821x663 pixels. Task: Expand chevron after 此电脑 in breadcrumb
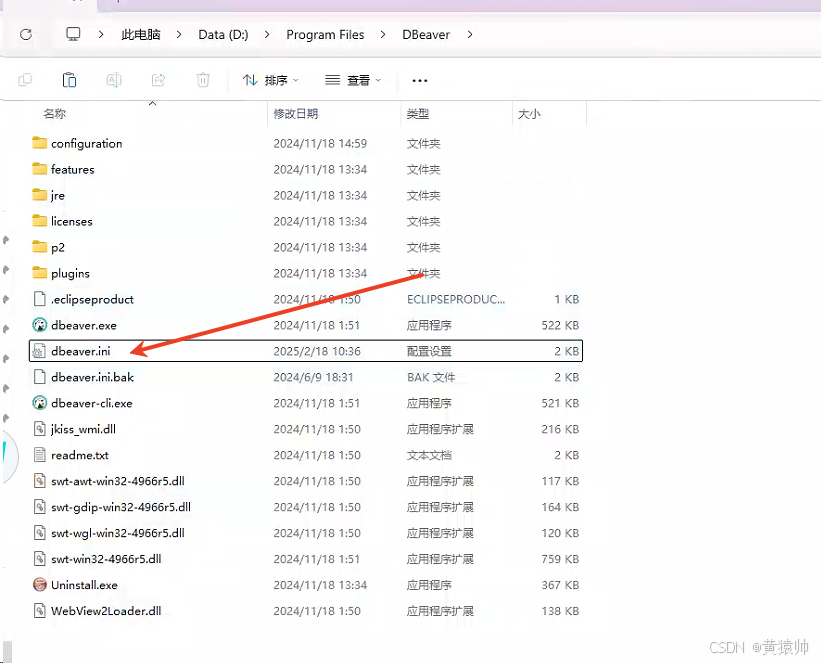pyautogui.click(x=179, y=35)
